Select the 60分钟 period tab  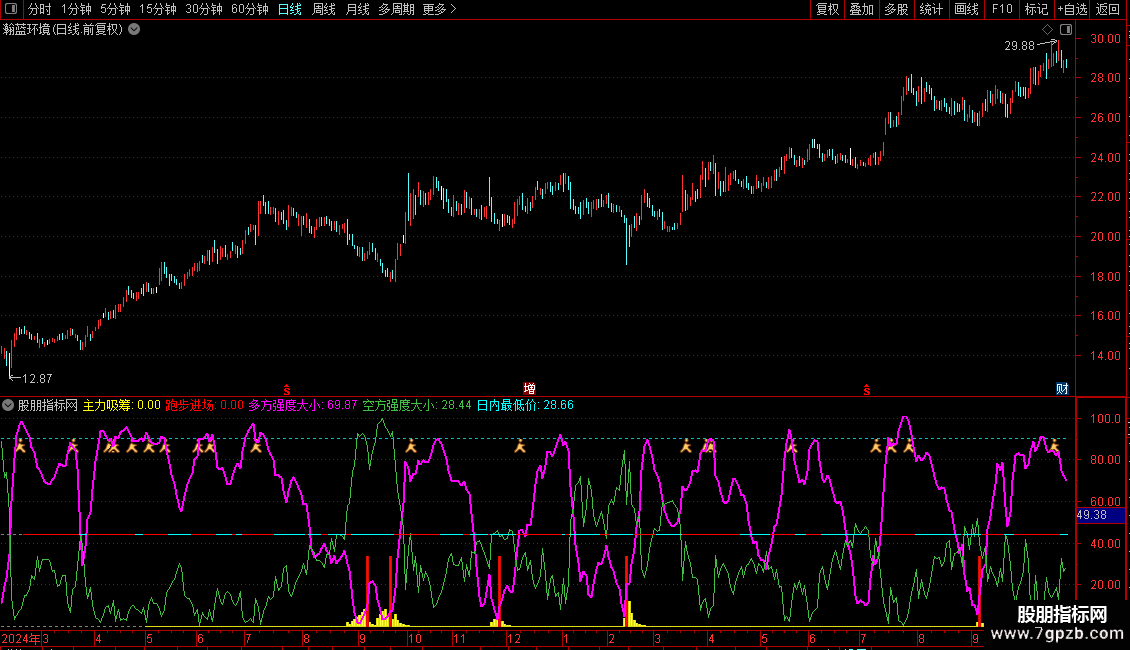coord(249,10)
